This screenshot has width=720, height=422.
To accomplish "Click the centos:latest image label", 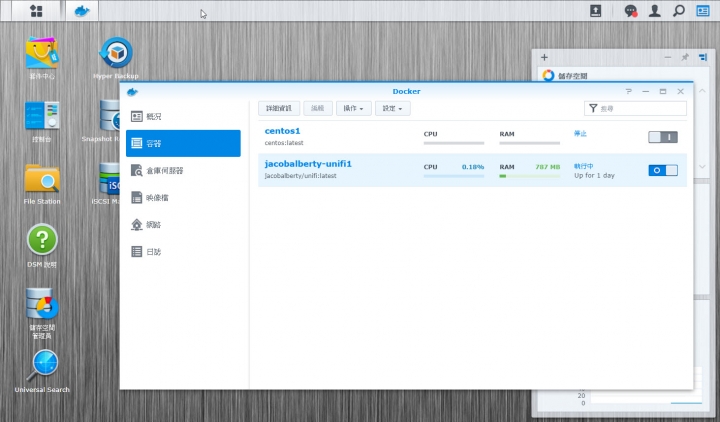I will point(284,143).
